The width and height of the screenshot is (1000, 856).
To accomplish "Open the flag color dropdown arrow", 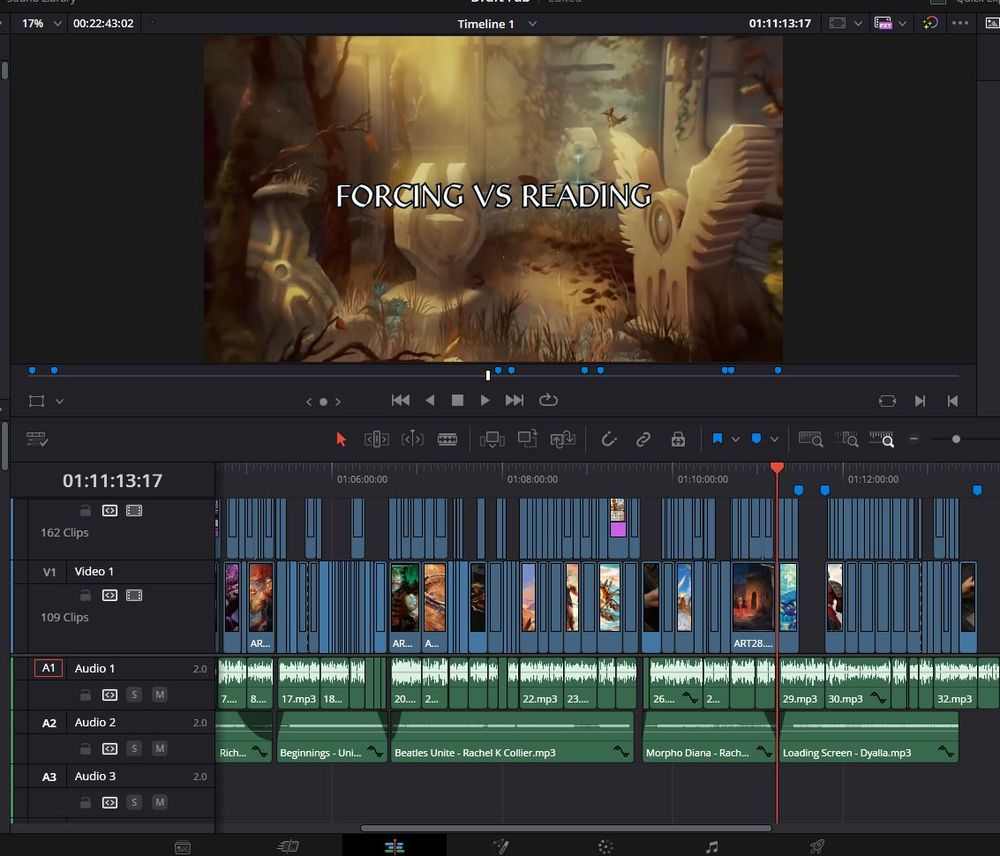I will click(x=735, y=439).
